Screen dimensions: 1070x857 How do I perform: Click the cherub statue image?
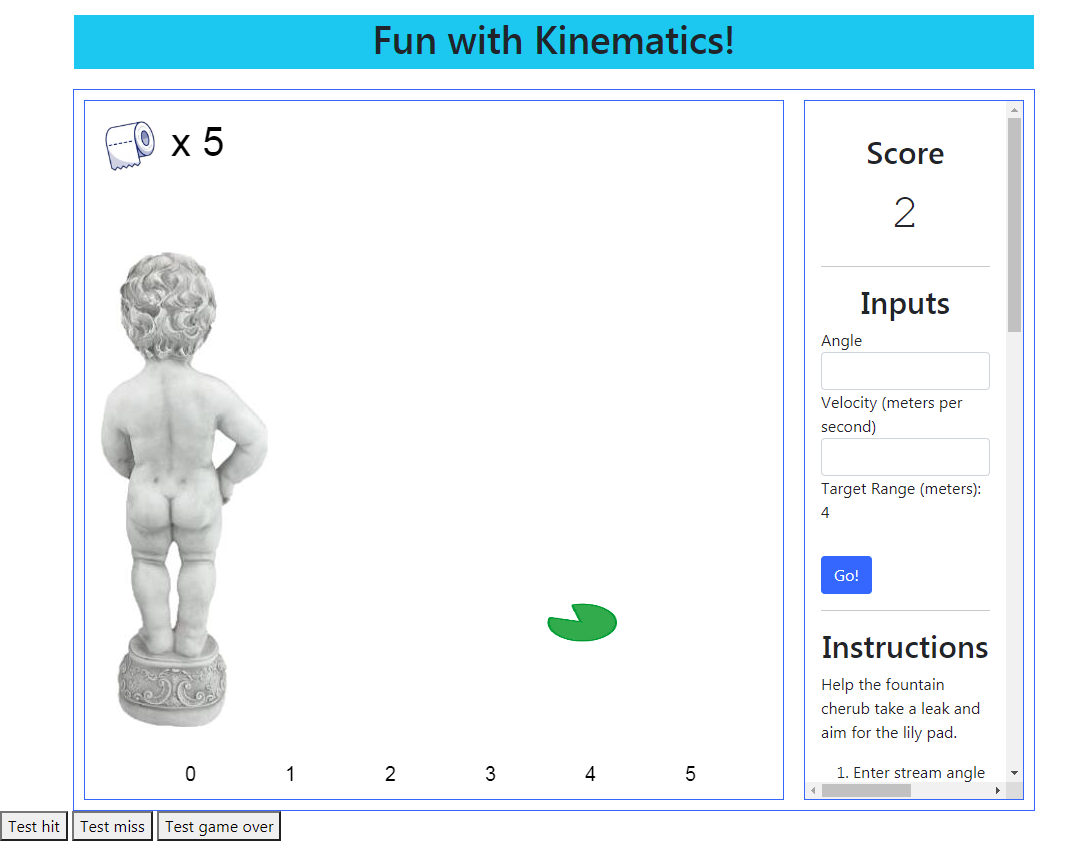point(184,489)
